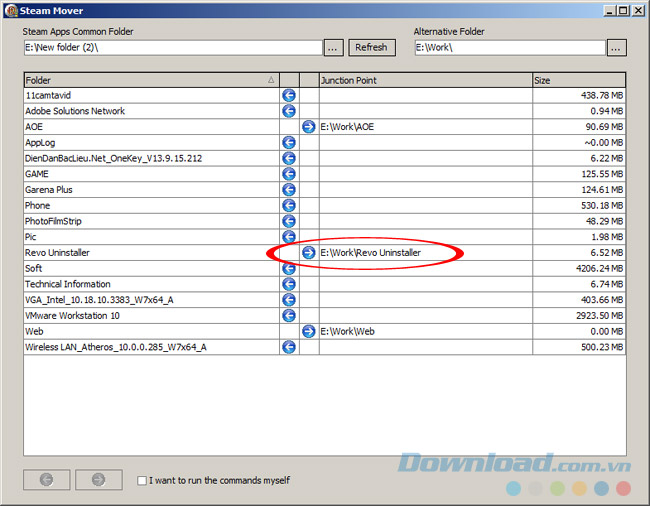
Task: Click right arrow icon for Revo Uninstaller
Action: 309,253
